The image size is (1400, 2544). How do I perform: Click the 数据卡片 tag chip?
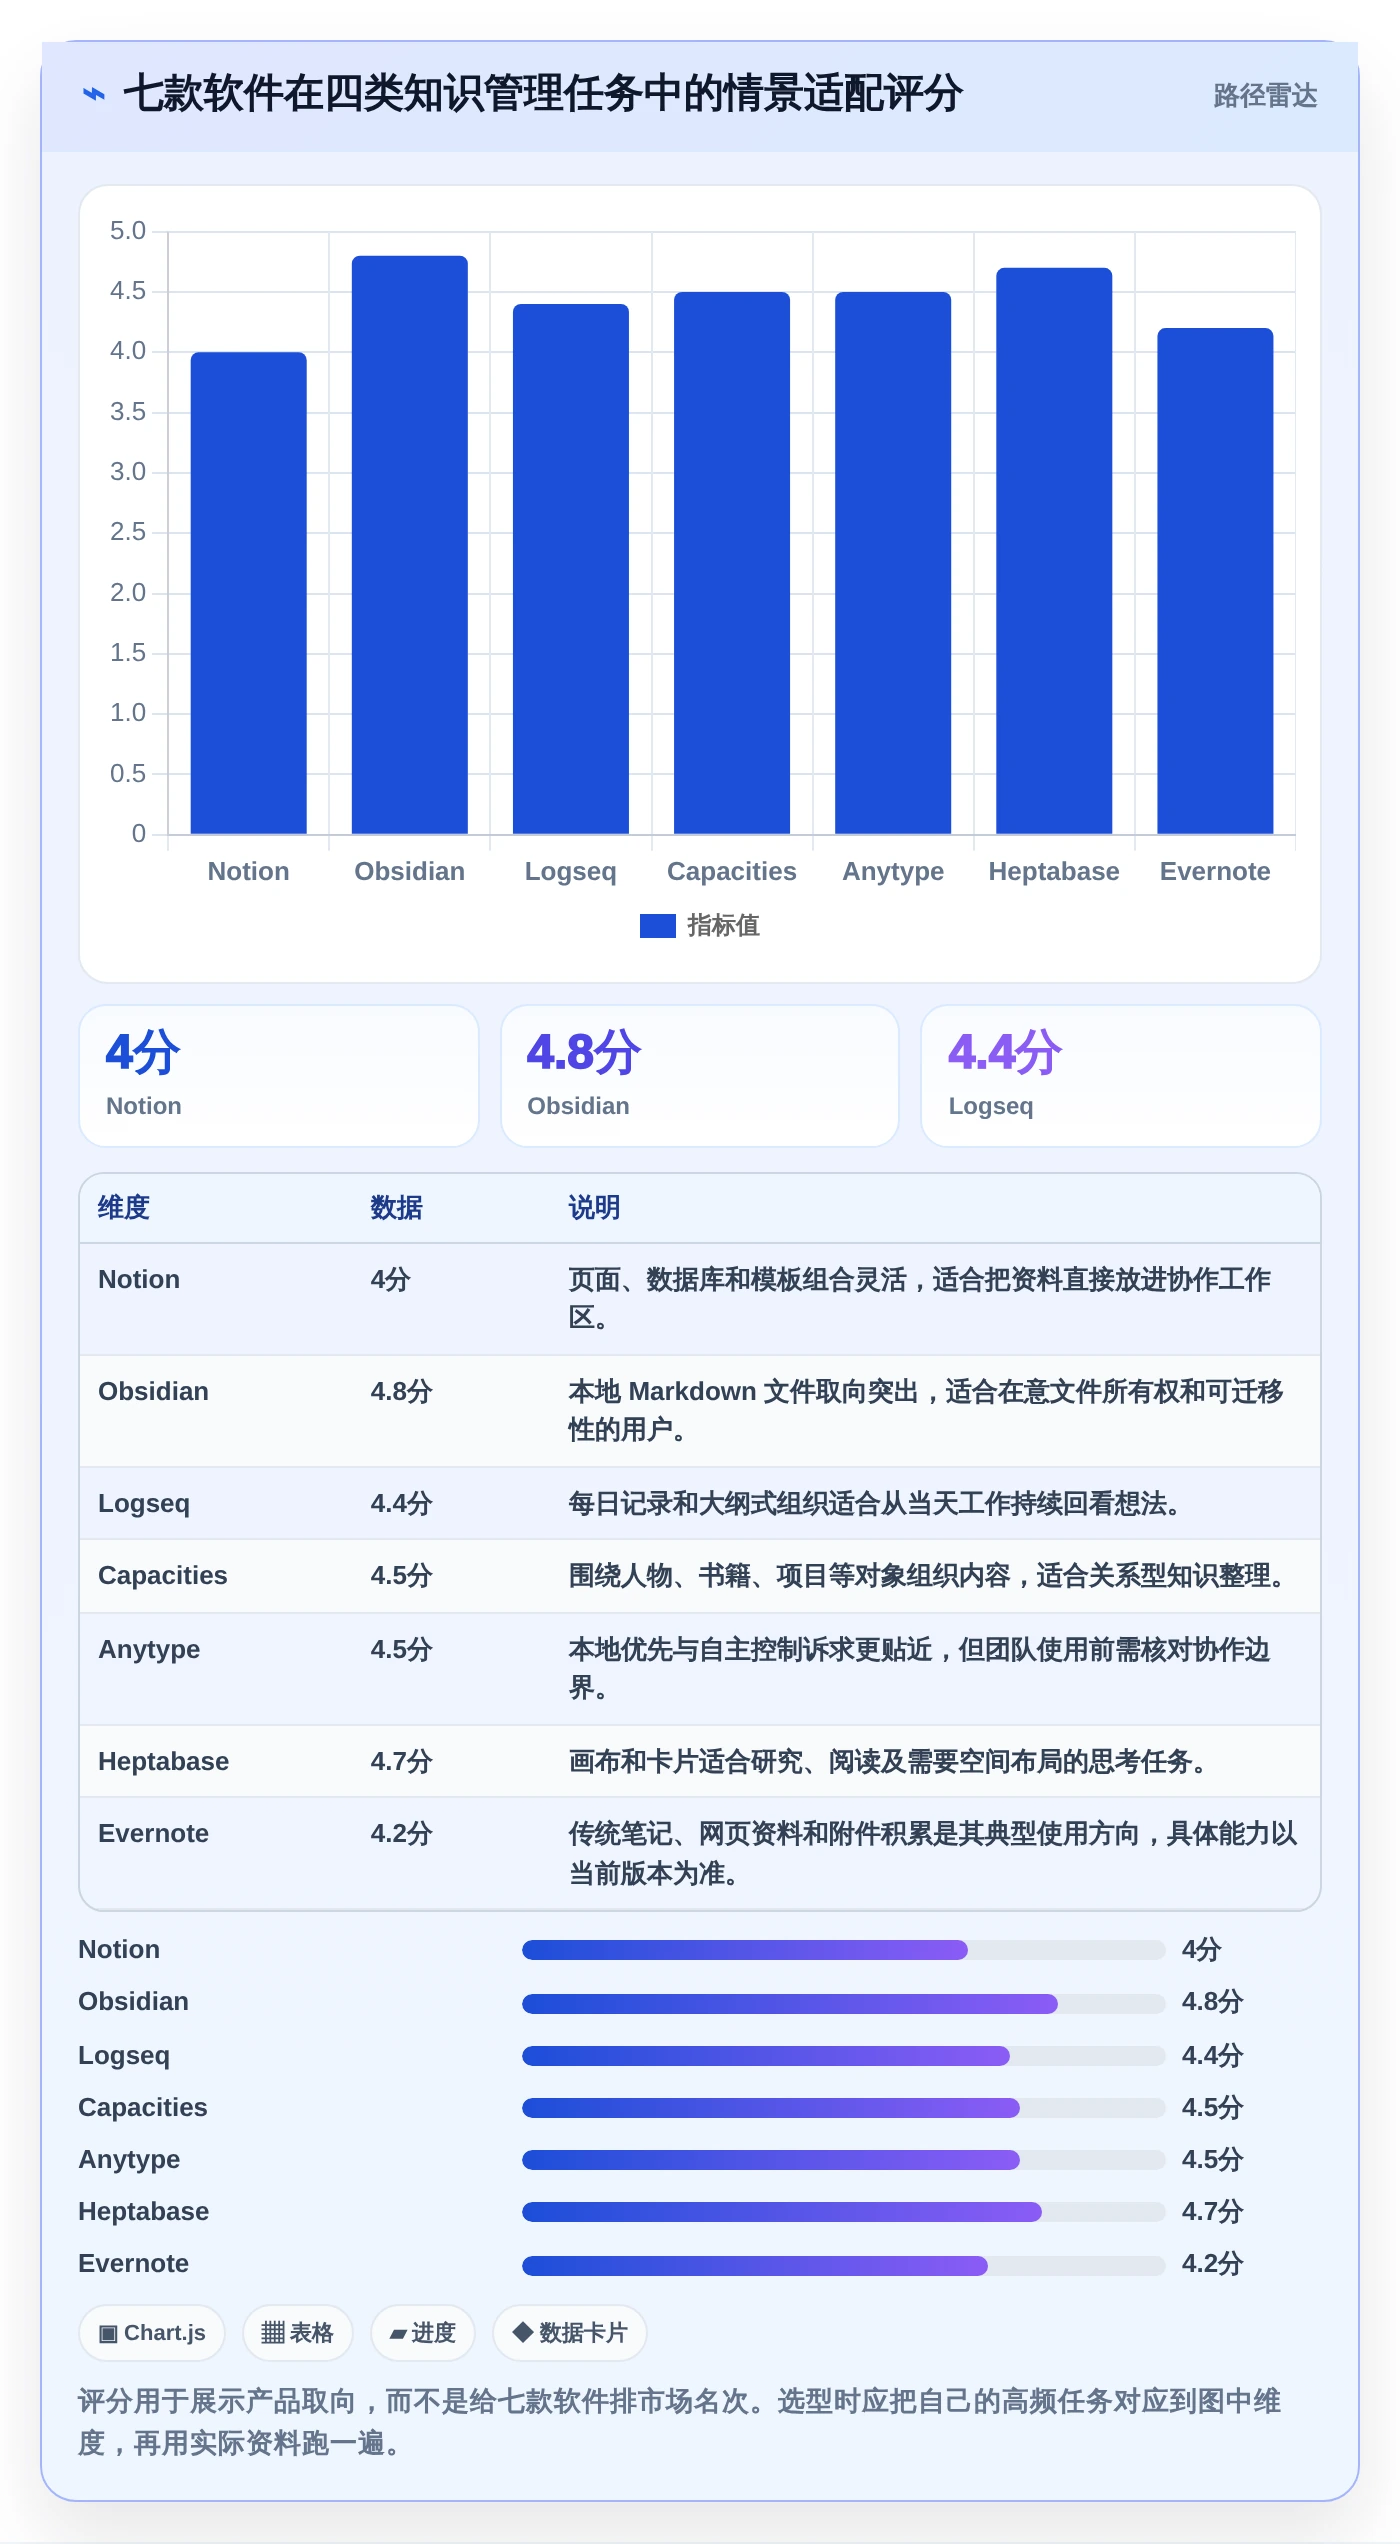pyautogui.click(x=570, y=2333)
